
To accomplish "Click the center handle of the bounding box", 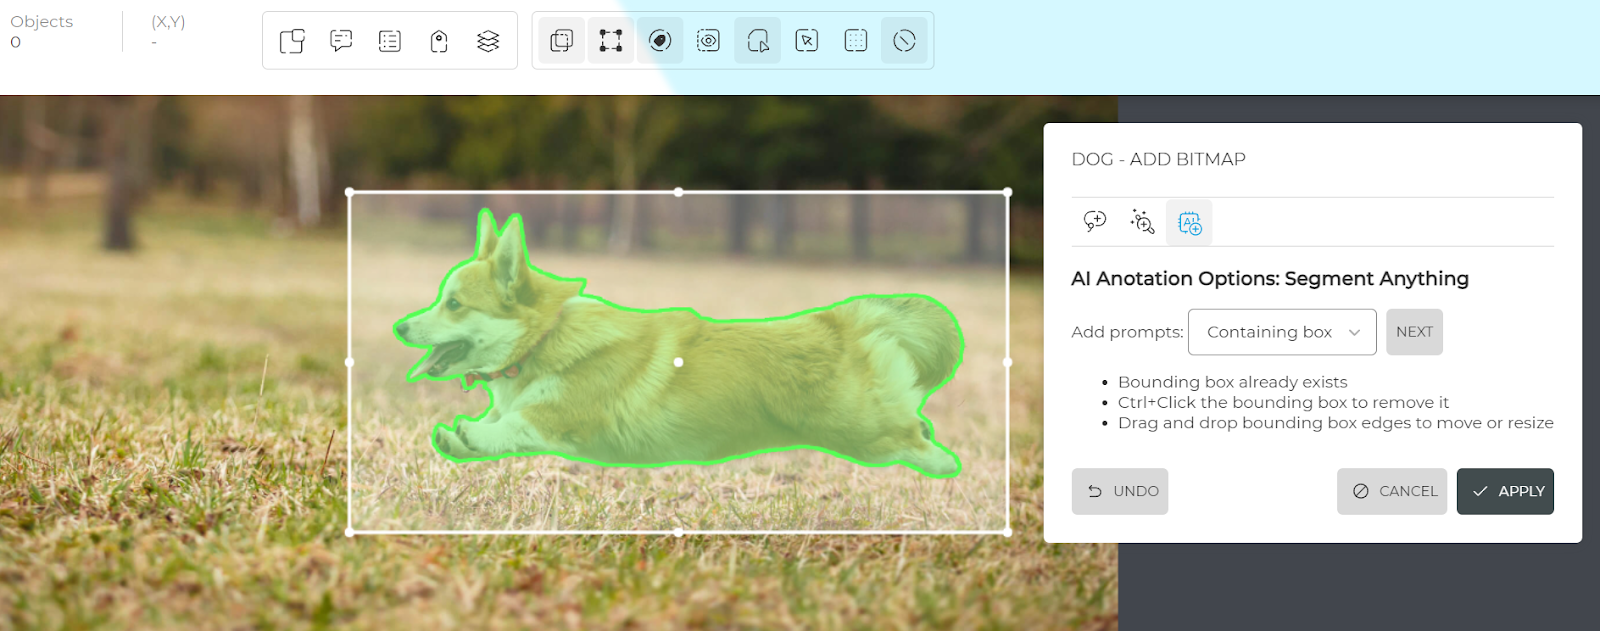I will coord(678,362).
